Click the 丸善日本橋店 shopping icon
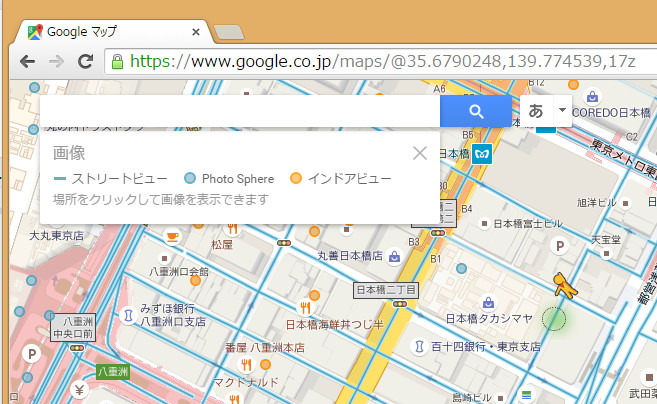 394,256
